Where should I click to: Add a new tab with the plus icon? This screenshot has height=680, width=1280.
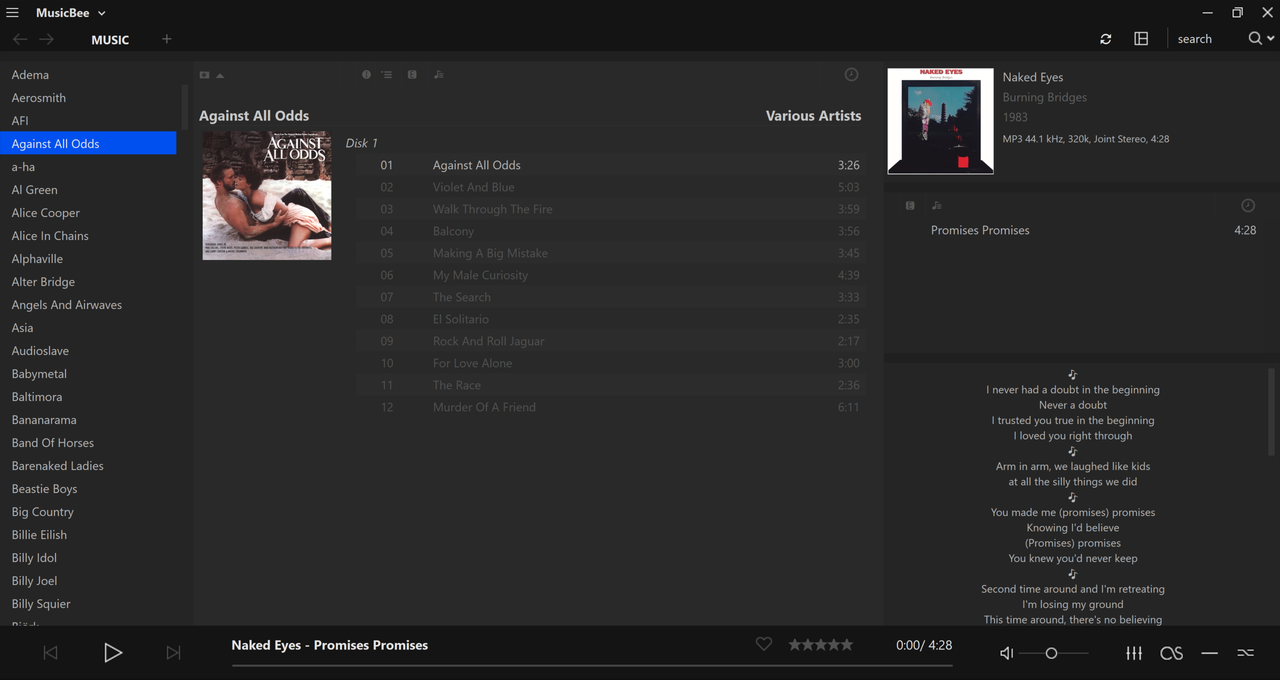click(x=167, y=39)
